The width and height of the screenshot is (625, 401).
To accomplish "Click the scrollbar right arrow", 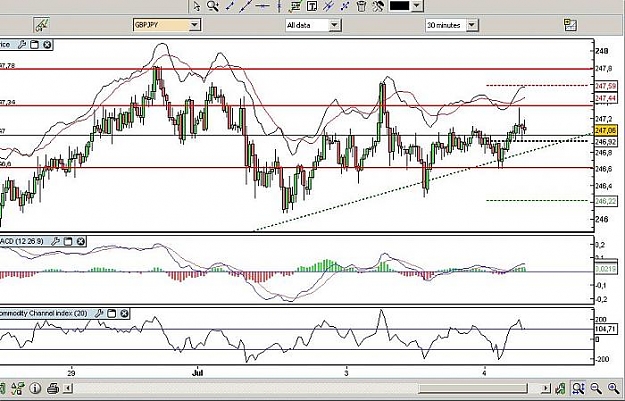I will point(545,388).
